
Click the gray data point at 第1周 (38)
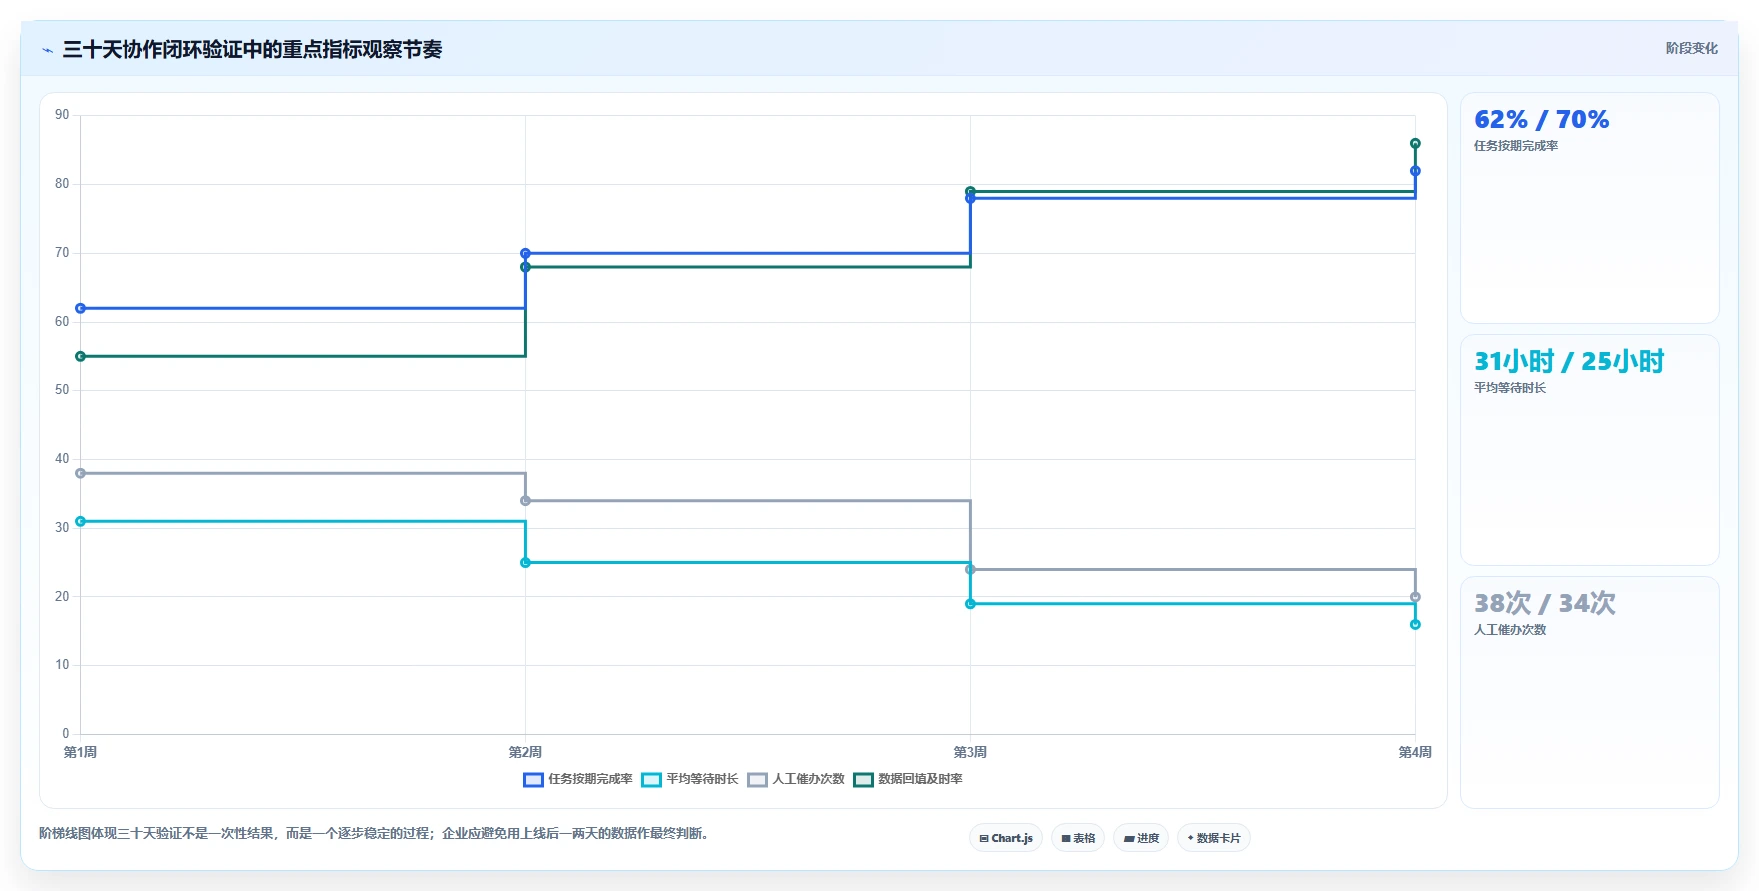coord(80,473)
